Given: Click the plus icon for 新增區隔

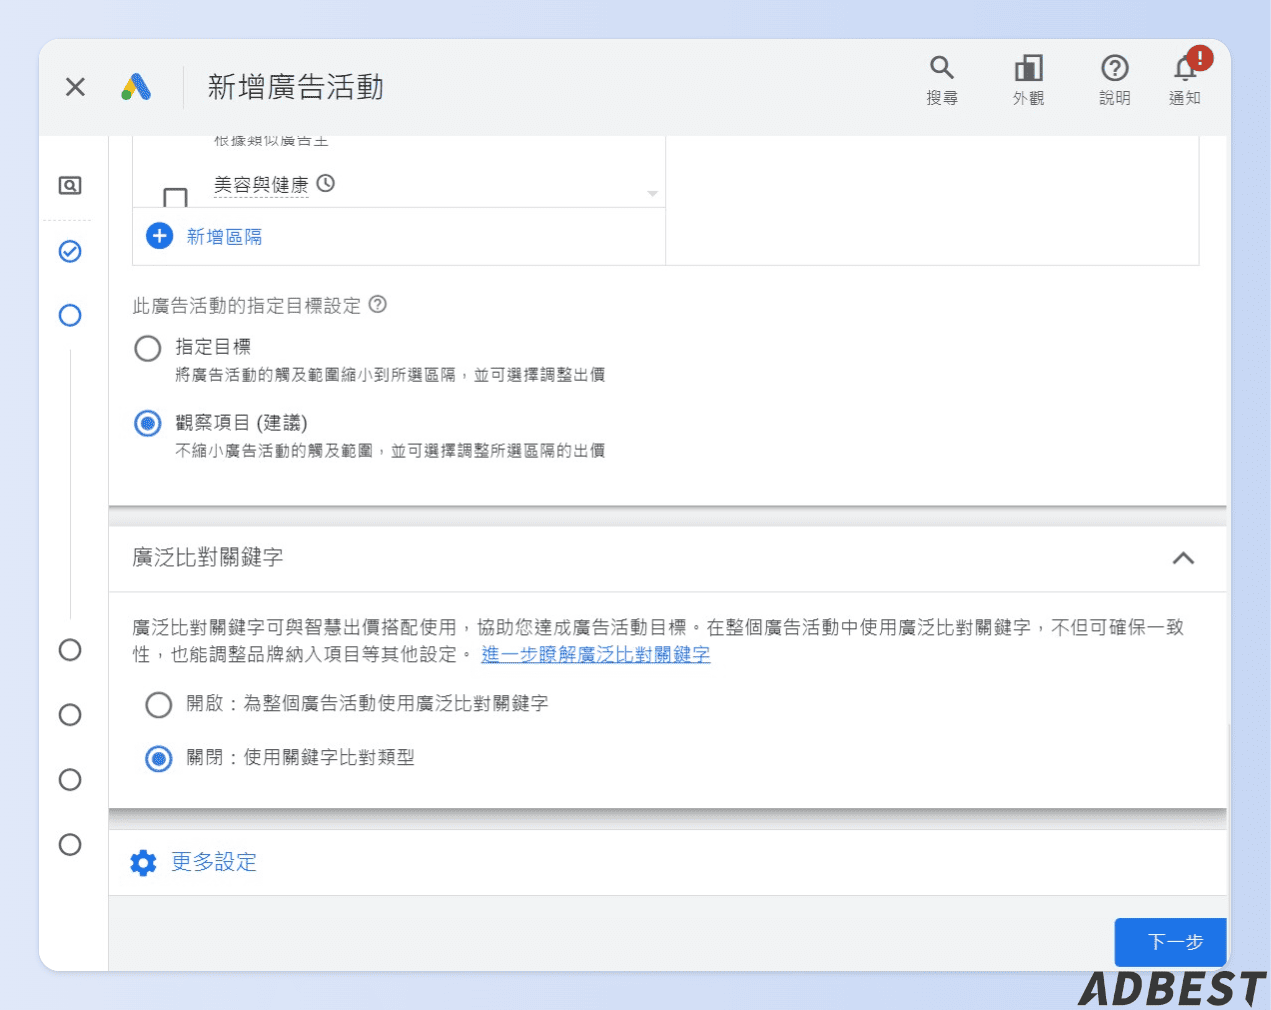Looking at the screenshot, I should (159, 235).
